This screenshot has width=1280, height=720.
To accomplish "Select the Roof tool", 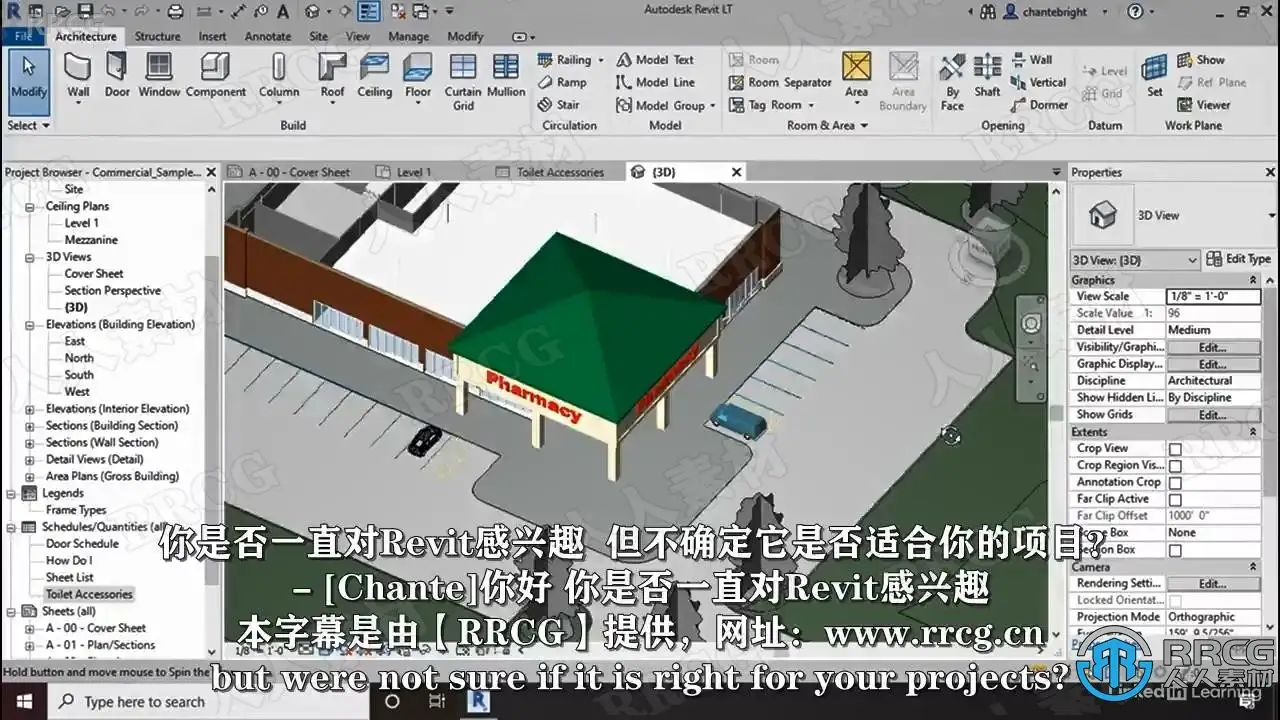I will pyautogui.click(x=333, y=77).
